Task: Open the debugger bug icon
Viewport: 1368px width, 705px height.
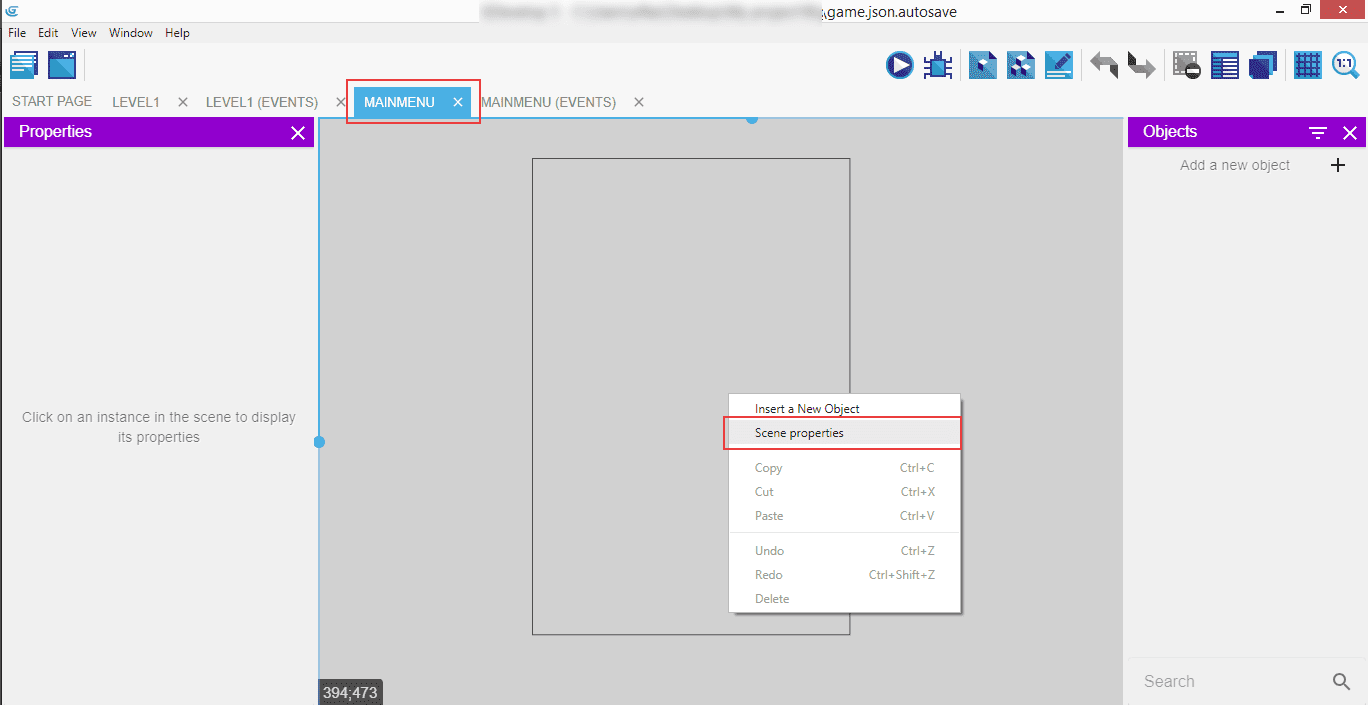Action: coord(938,65)
